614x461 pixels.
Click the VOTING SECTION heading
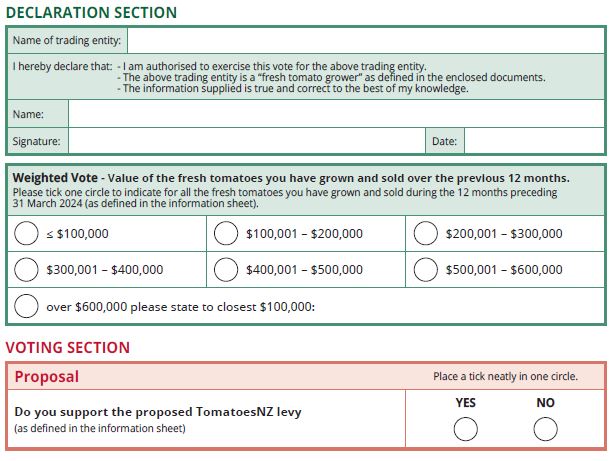coord(68,348)
